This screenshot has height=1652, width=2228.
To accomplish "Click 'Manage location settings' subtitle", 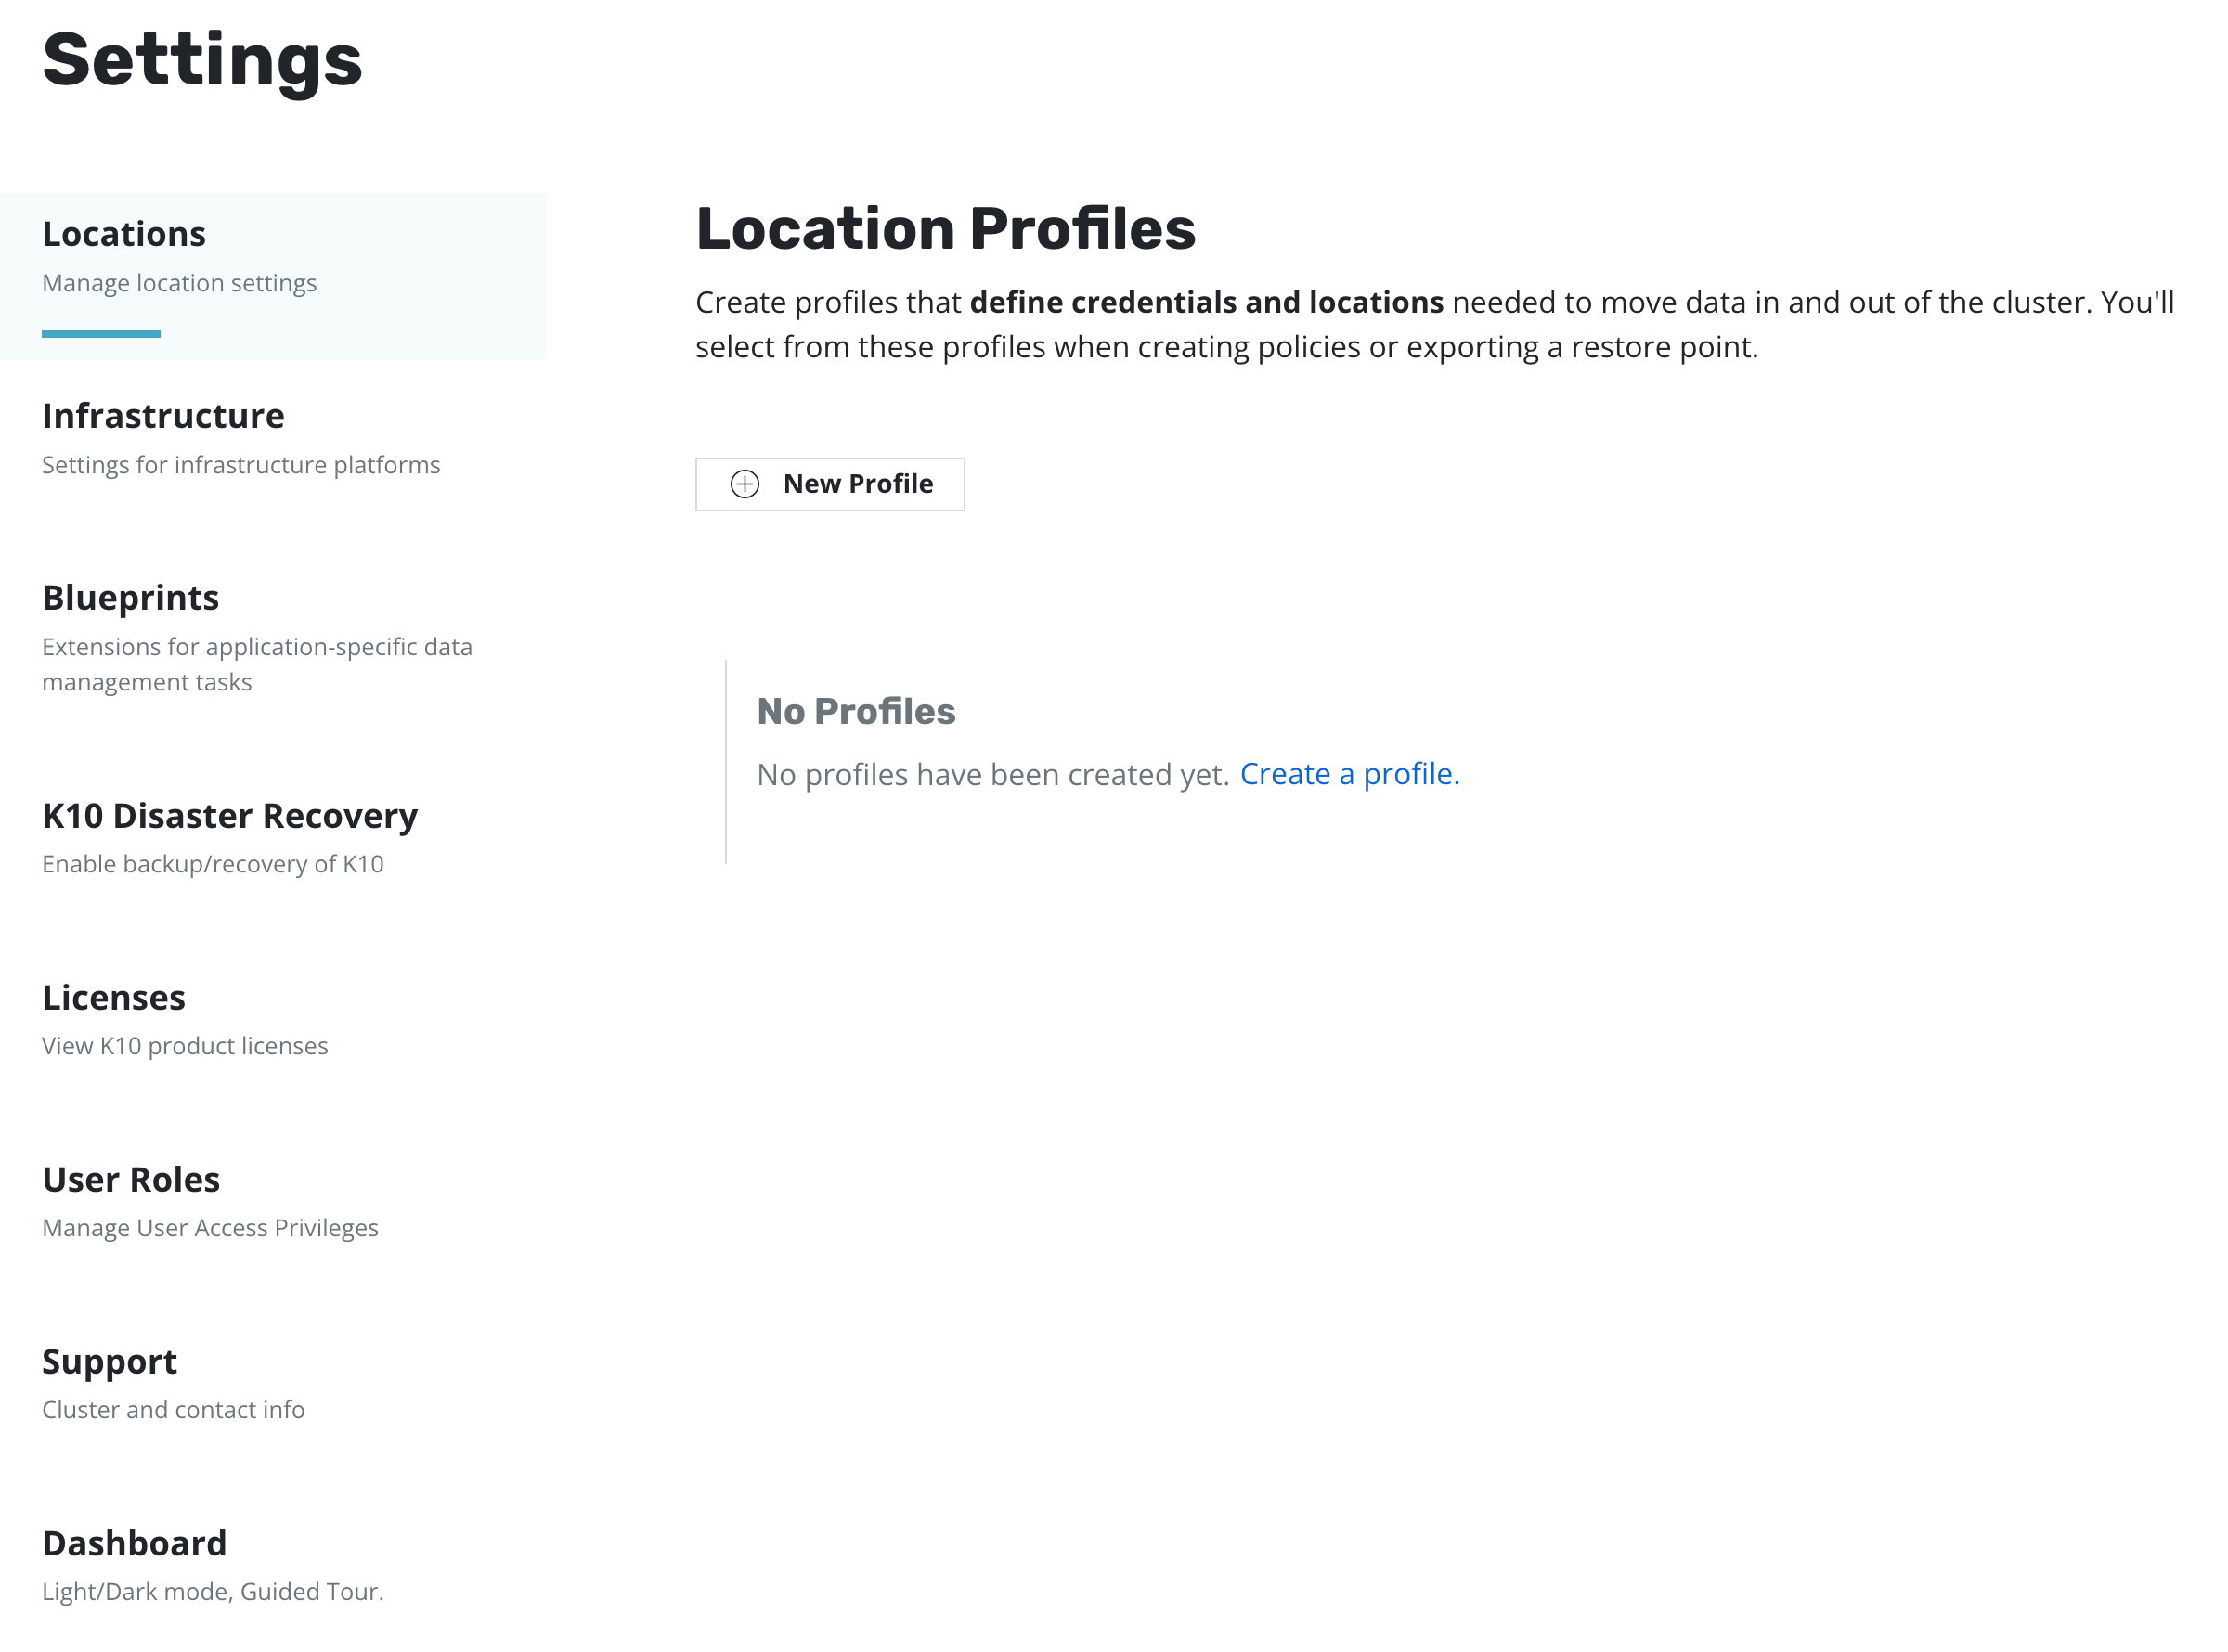I will tap(179, 283).
